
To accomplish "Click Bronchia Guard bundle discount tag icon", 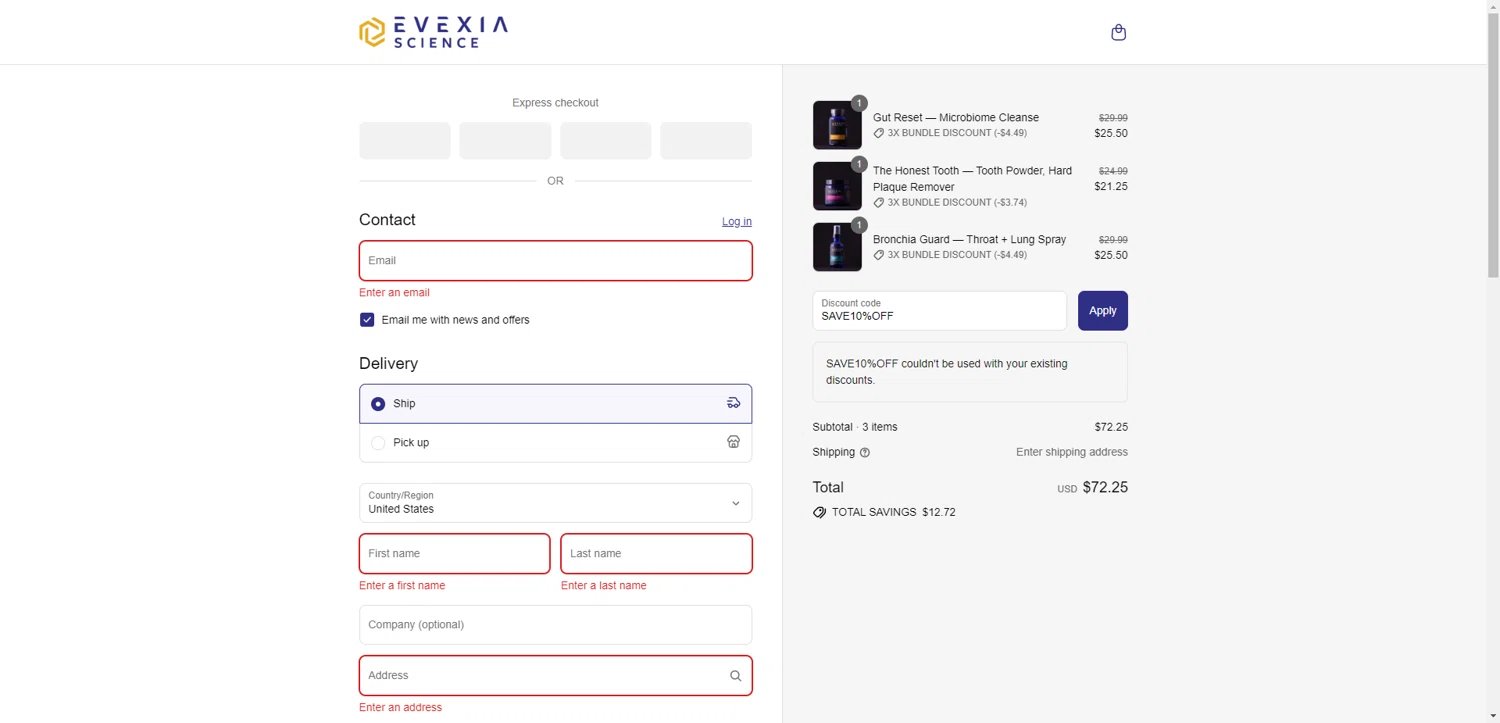I will pyautogui.click(x=879, y=255).
